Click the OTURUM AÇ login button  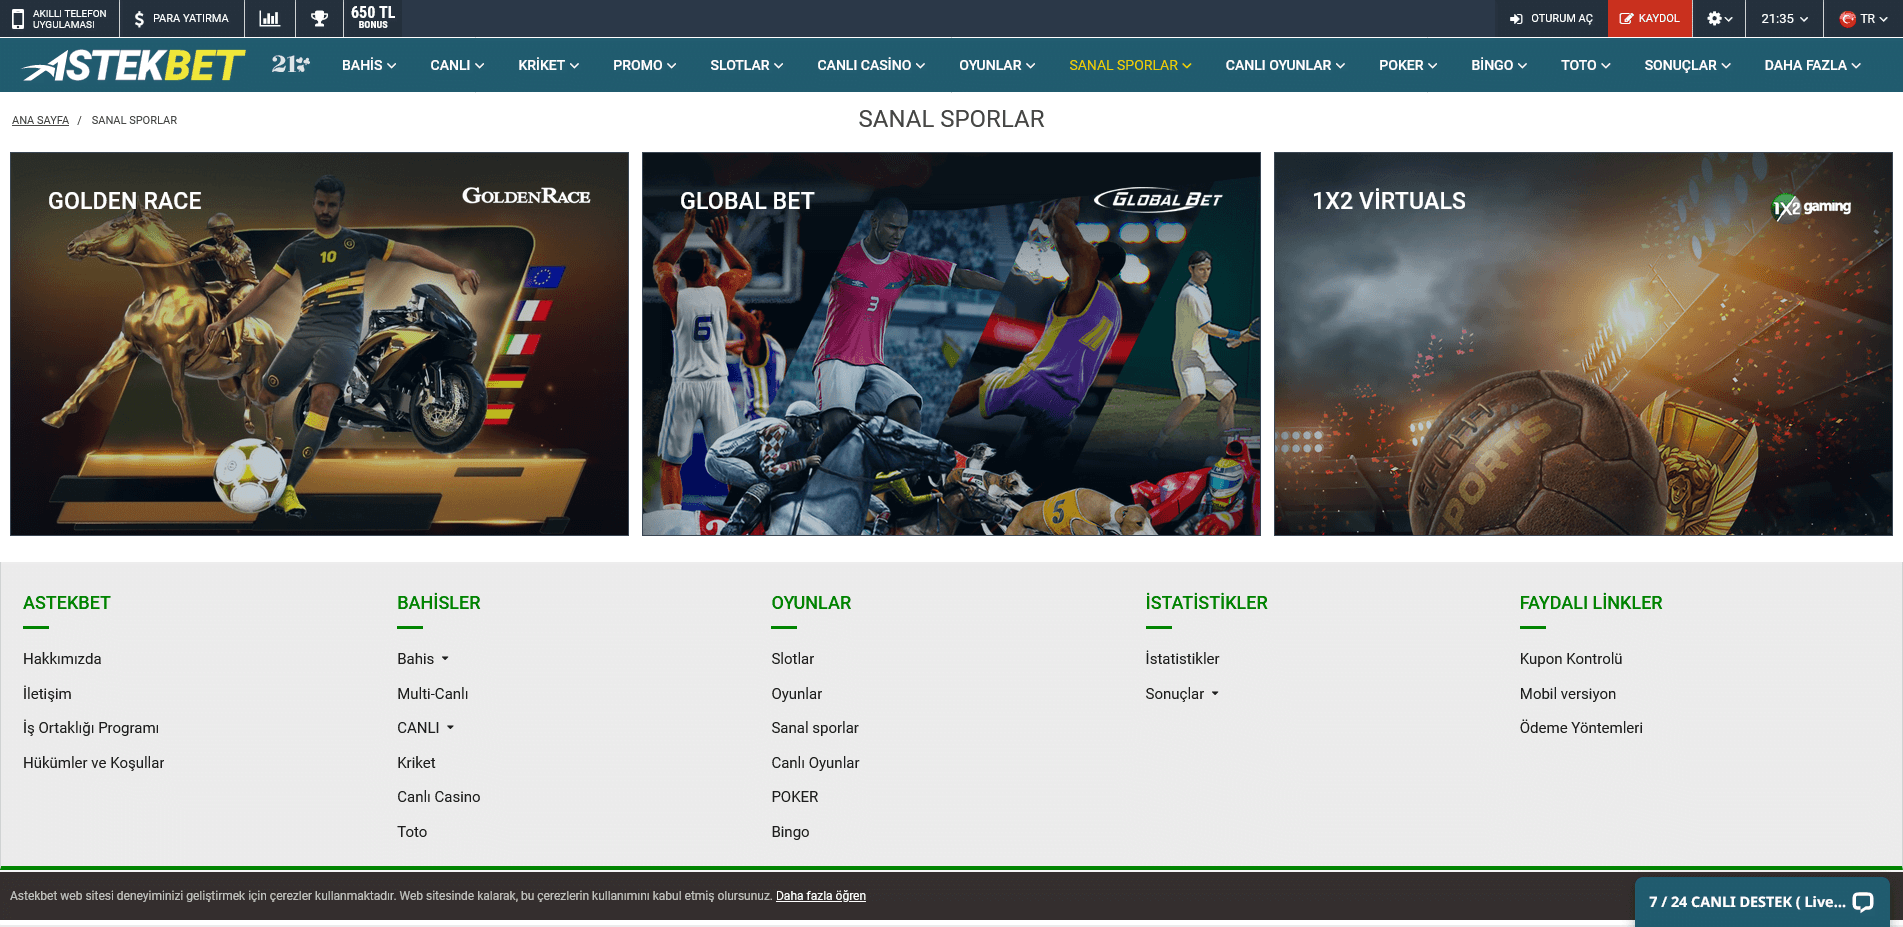tap(1551, 18)
